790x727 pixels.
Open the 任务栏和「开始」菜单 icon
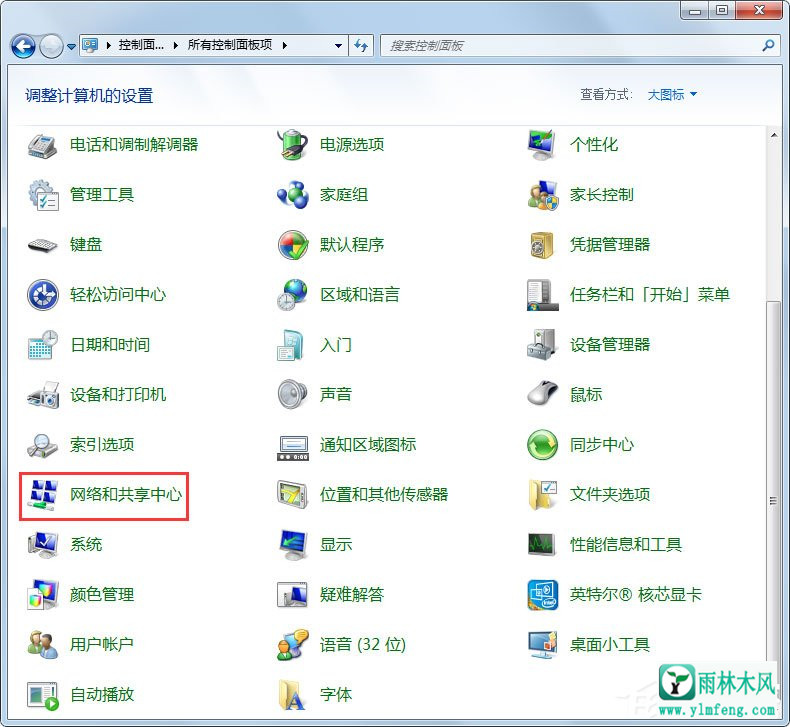[x=542, y=295]
